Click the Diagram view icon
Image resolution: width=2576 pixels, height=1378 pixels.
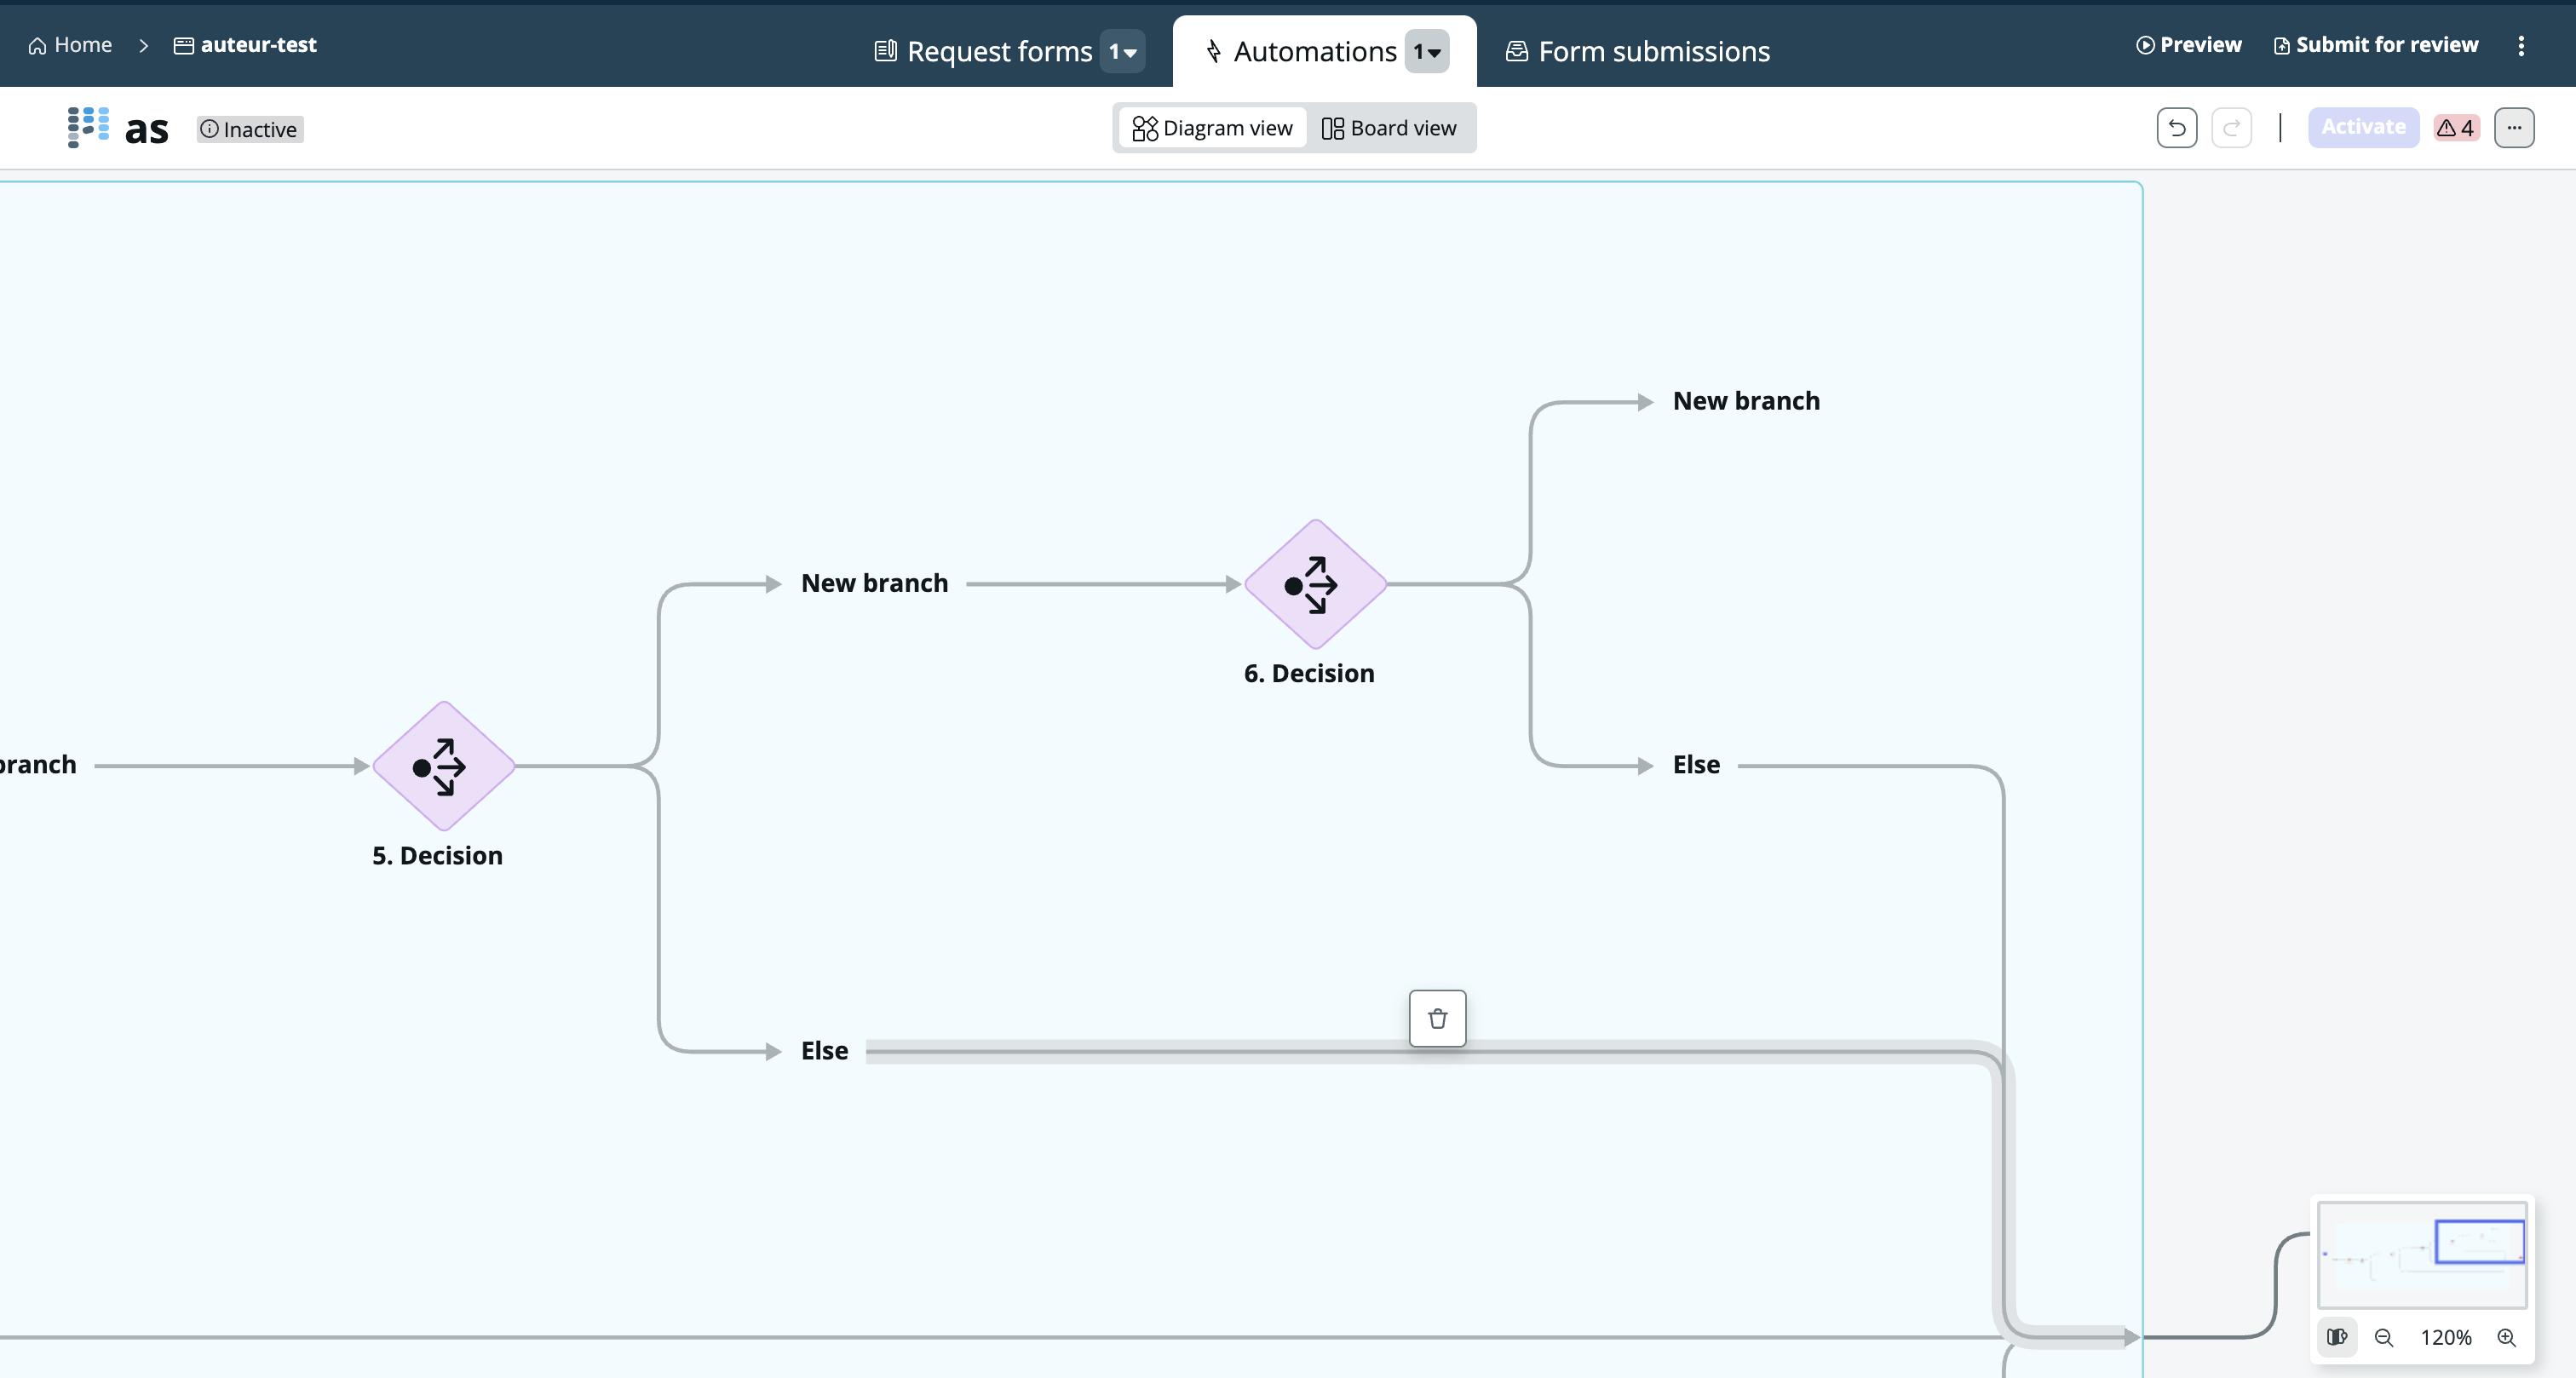pyautogui.click(x=1143, y=128)
